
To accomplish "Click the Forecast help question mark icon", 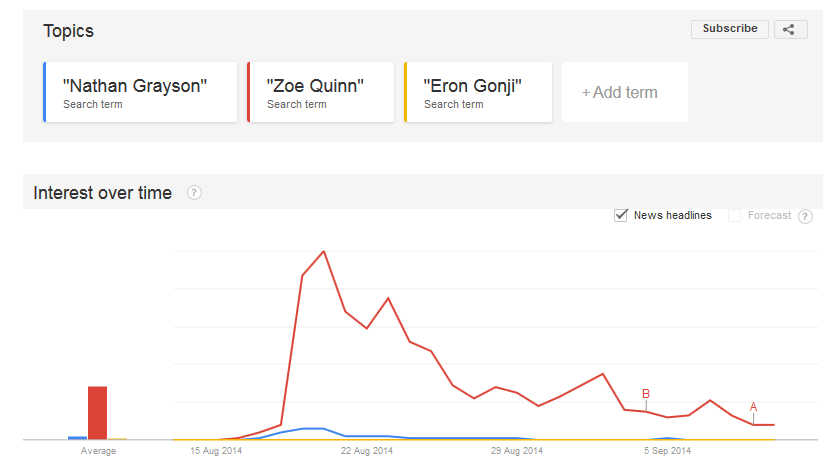I will point(805,216).
